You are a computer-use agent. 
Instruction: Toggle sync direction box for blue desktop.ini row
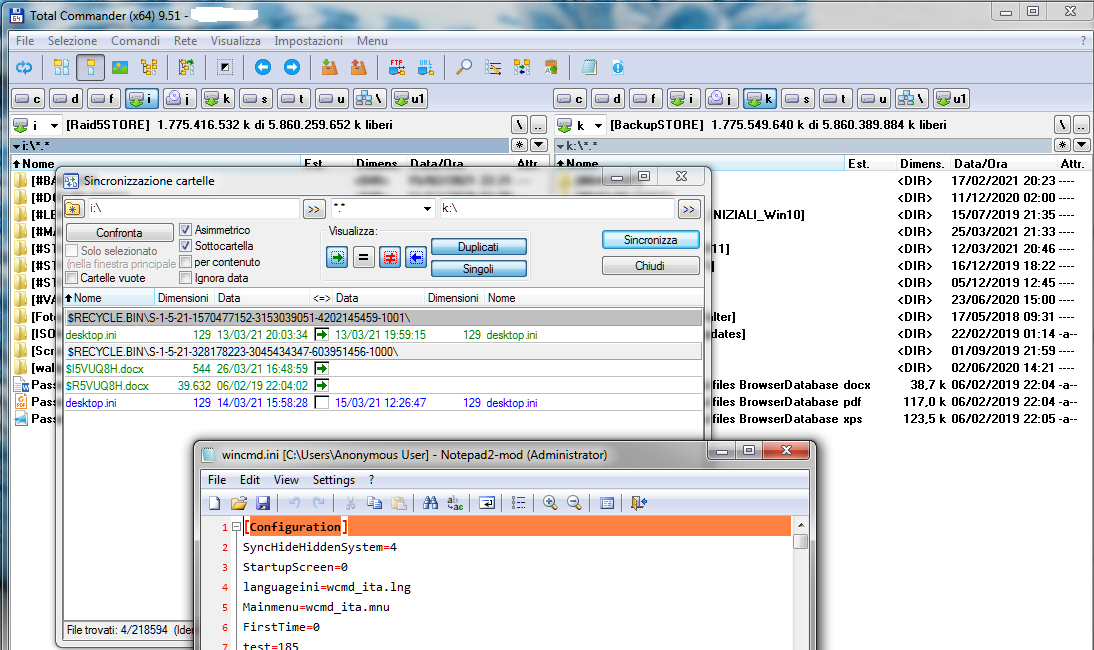tap(322, 402)
